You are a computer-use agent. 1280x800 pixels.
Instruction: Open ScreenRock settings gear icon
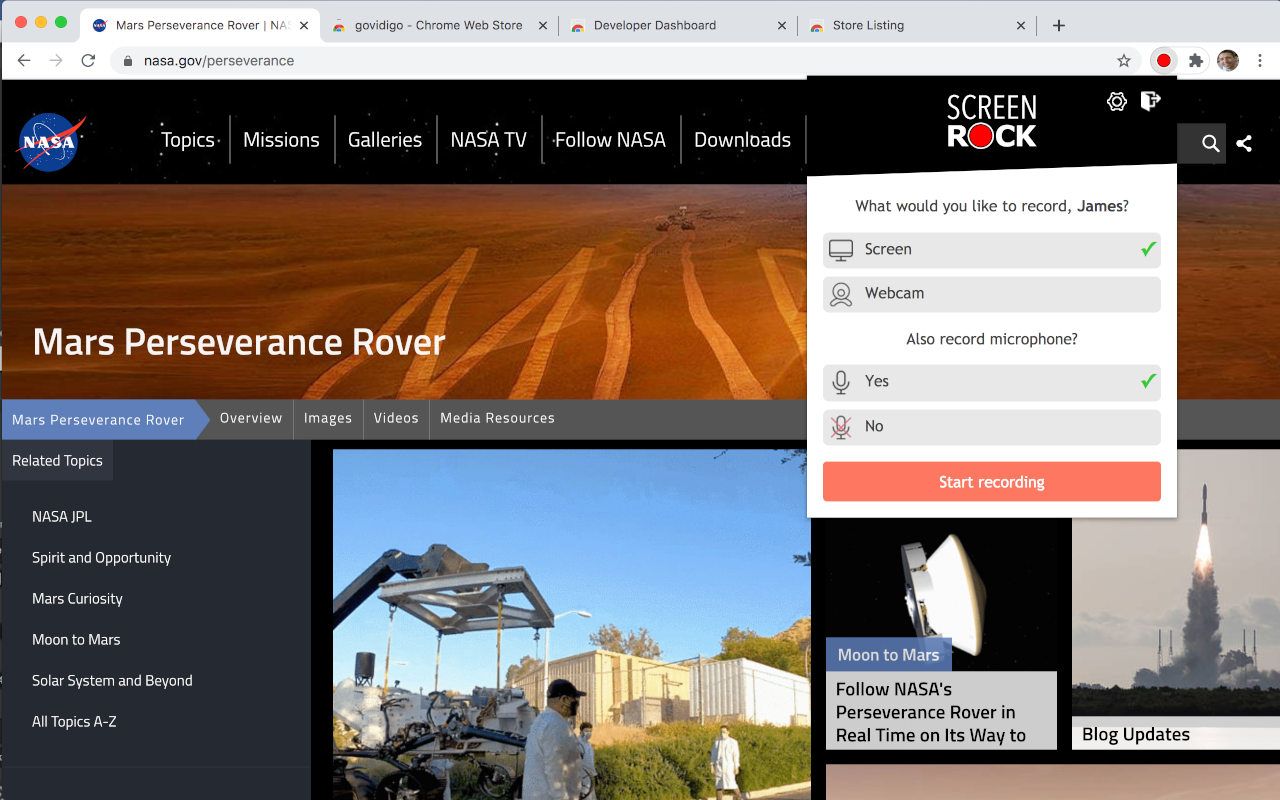[x=1117, y=101]
